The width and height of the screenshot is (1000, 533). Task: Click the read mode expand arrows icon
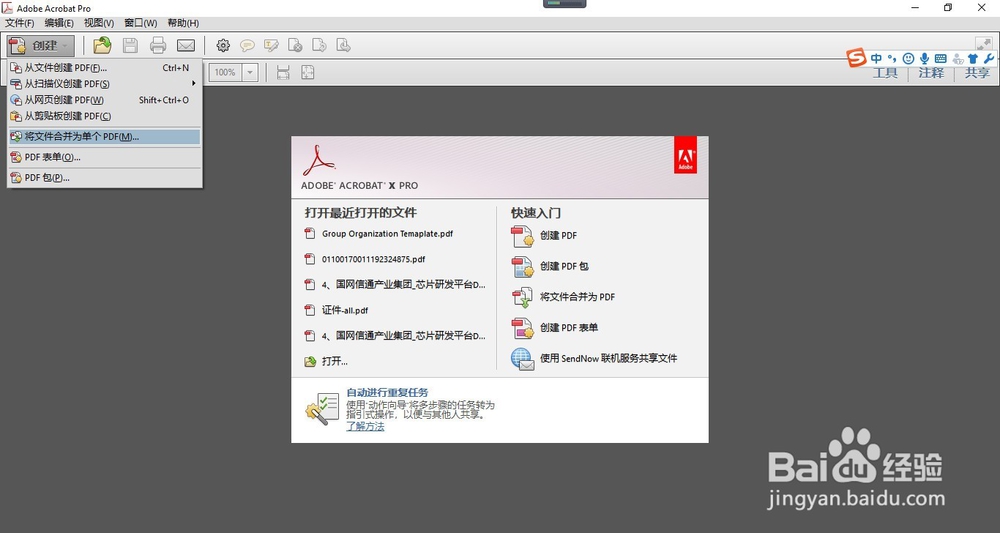(983, 44)
